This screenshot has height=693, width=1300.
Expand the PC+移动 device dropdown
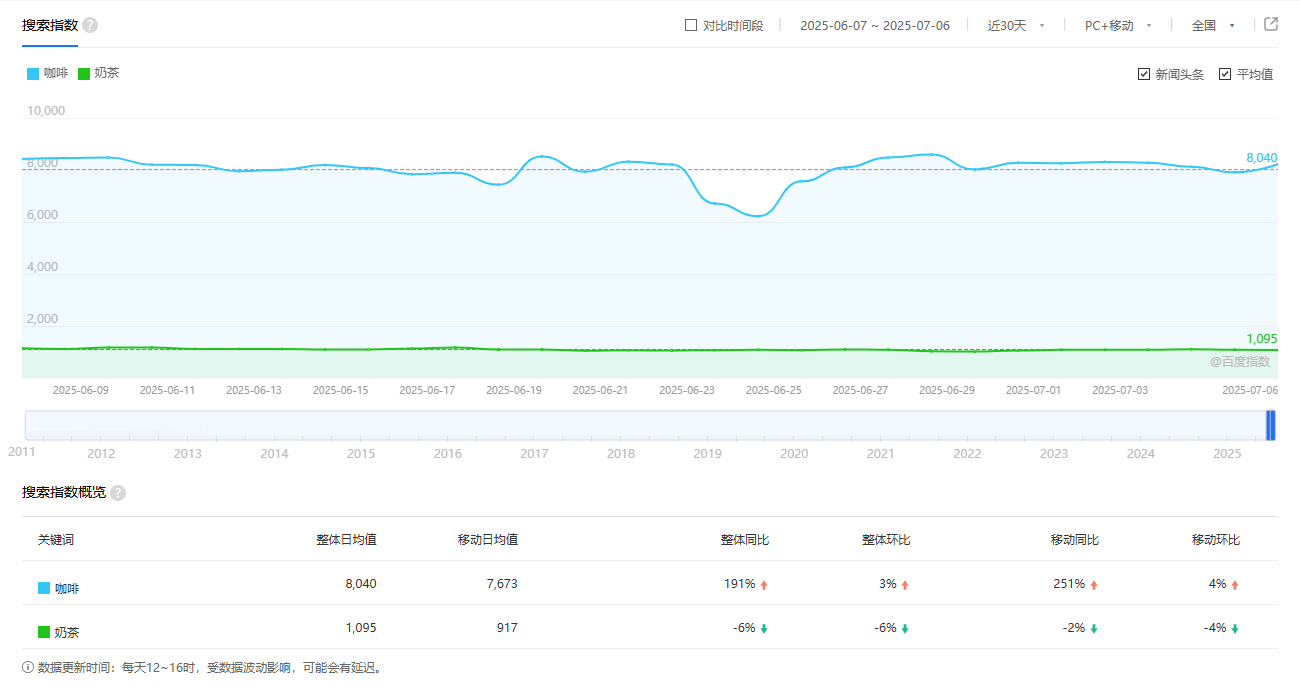(1118, 26)
